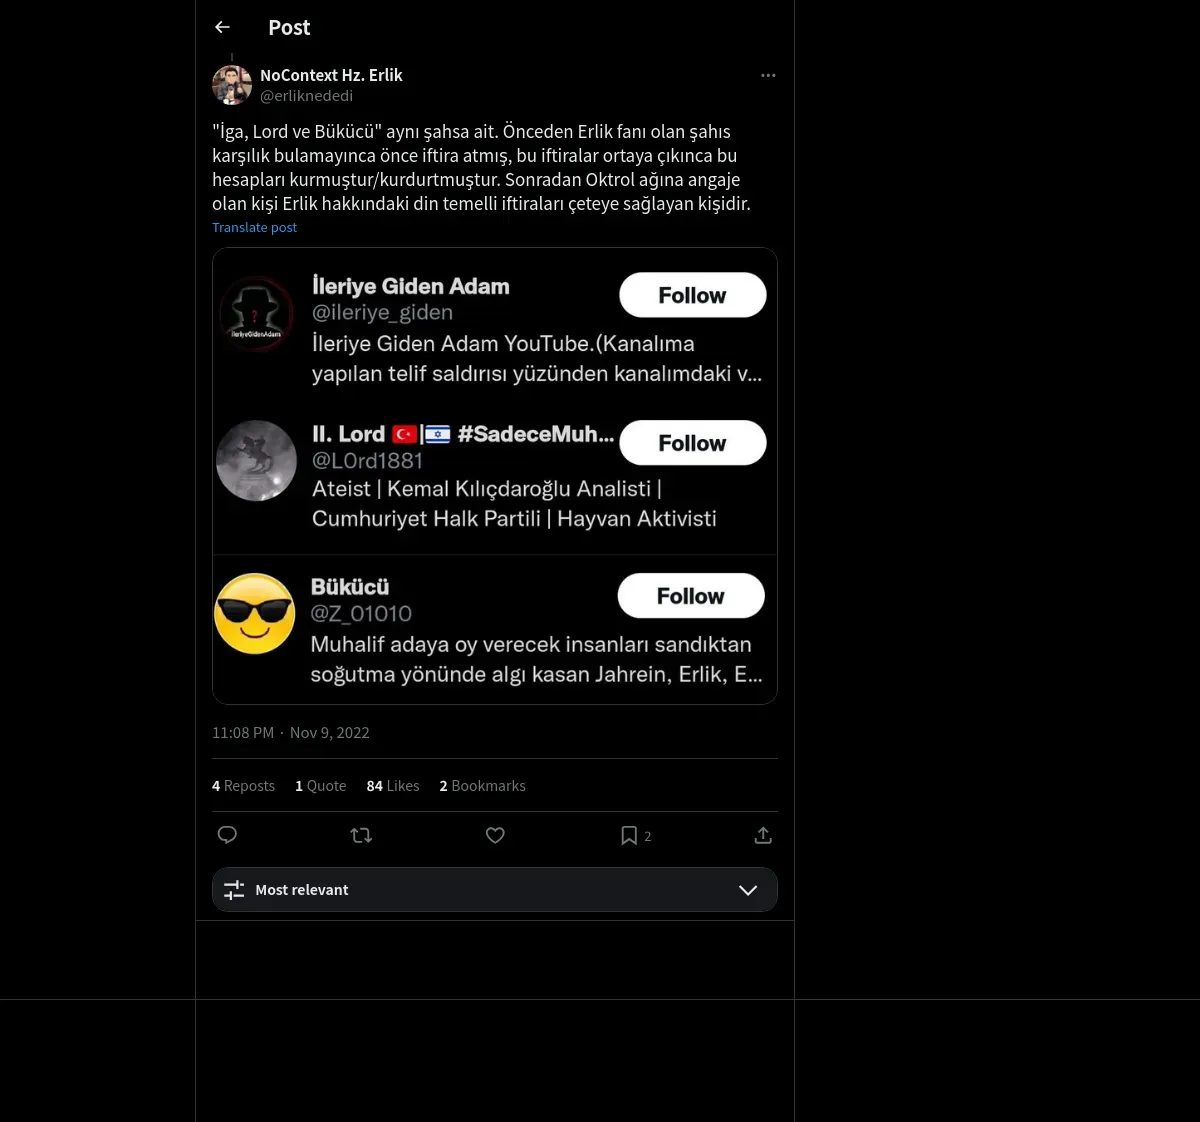Screen dimensions: 1200x1122
Task: Click the back arrow icon
Action: click(223, 28)
